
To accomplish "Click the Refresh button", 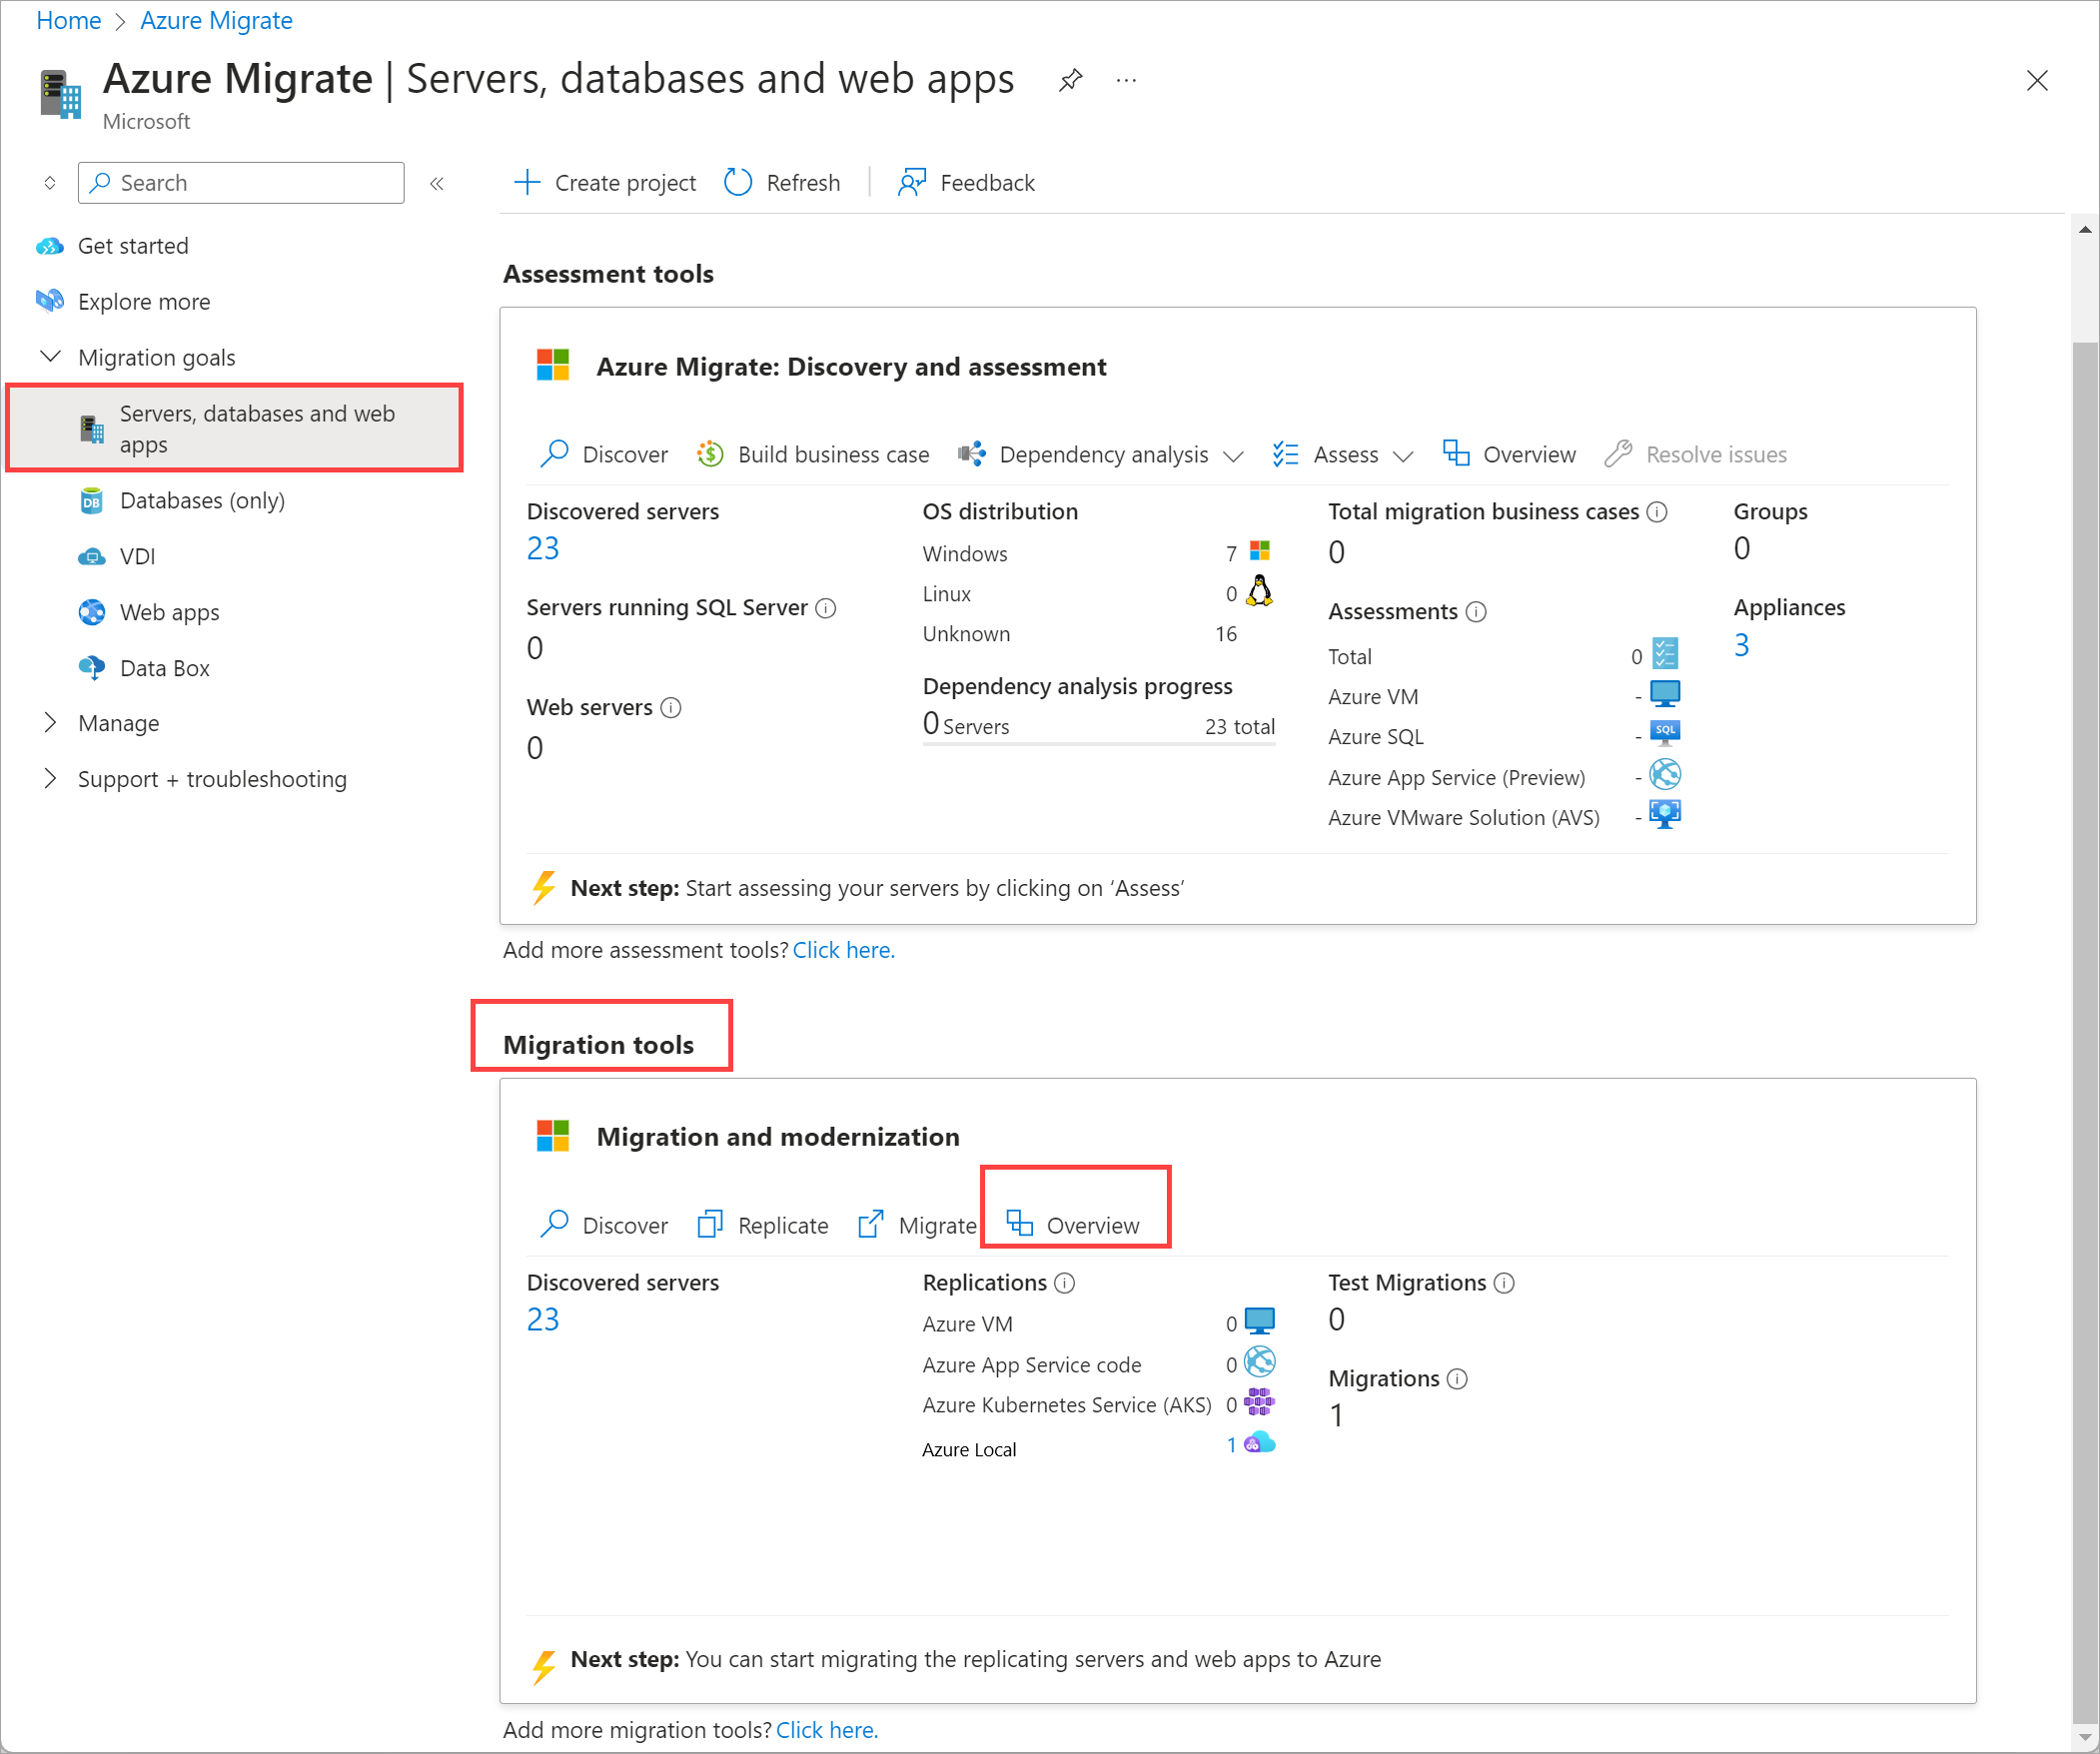I will point(783,182).
